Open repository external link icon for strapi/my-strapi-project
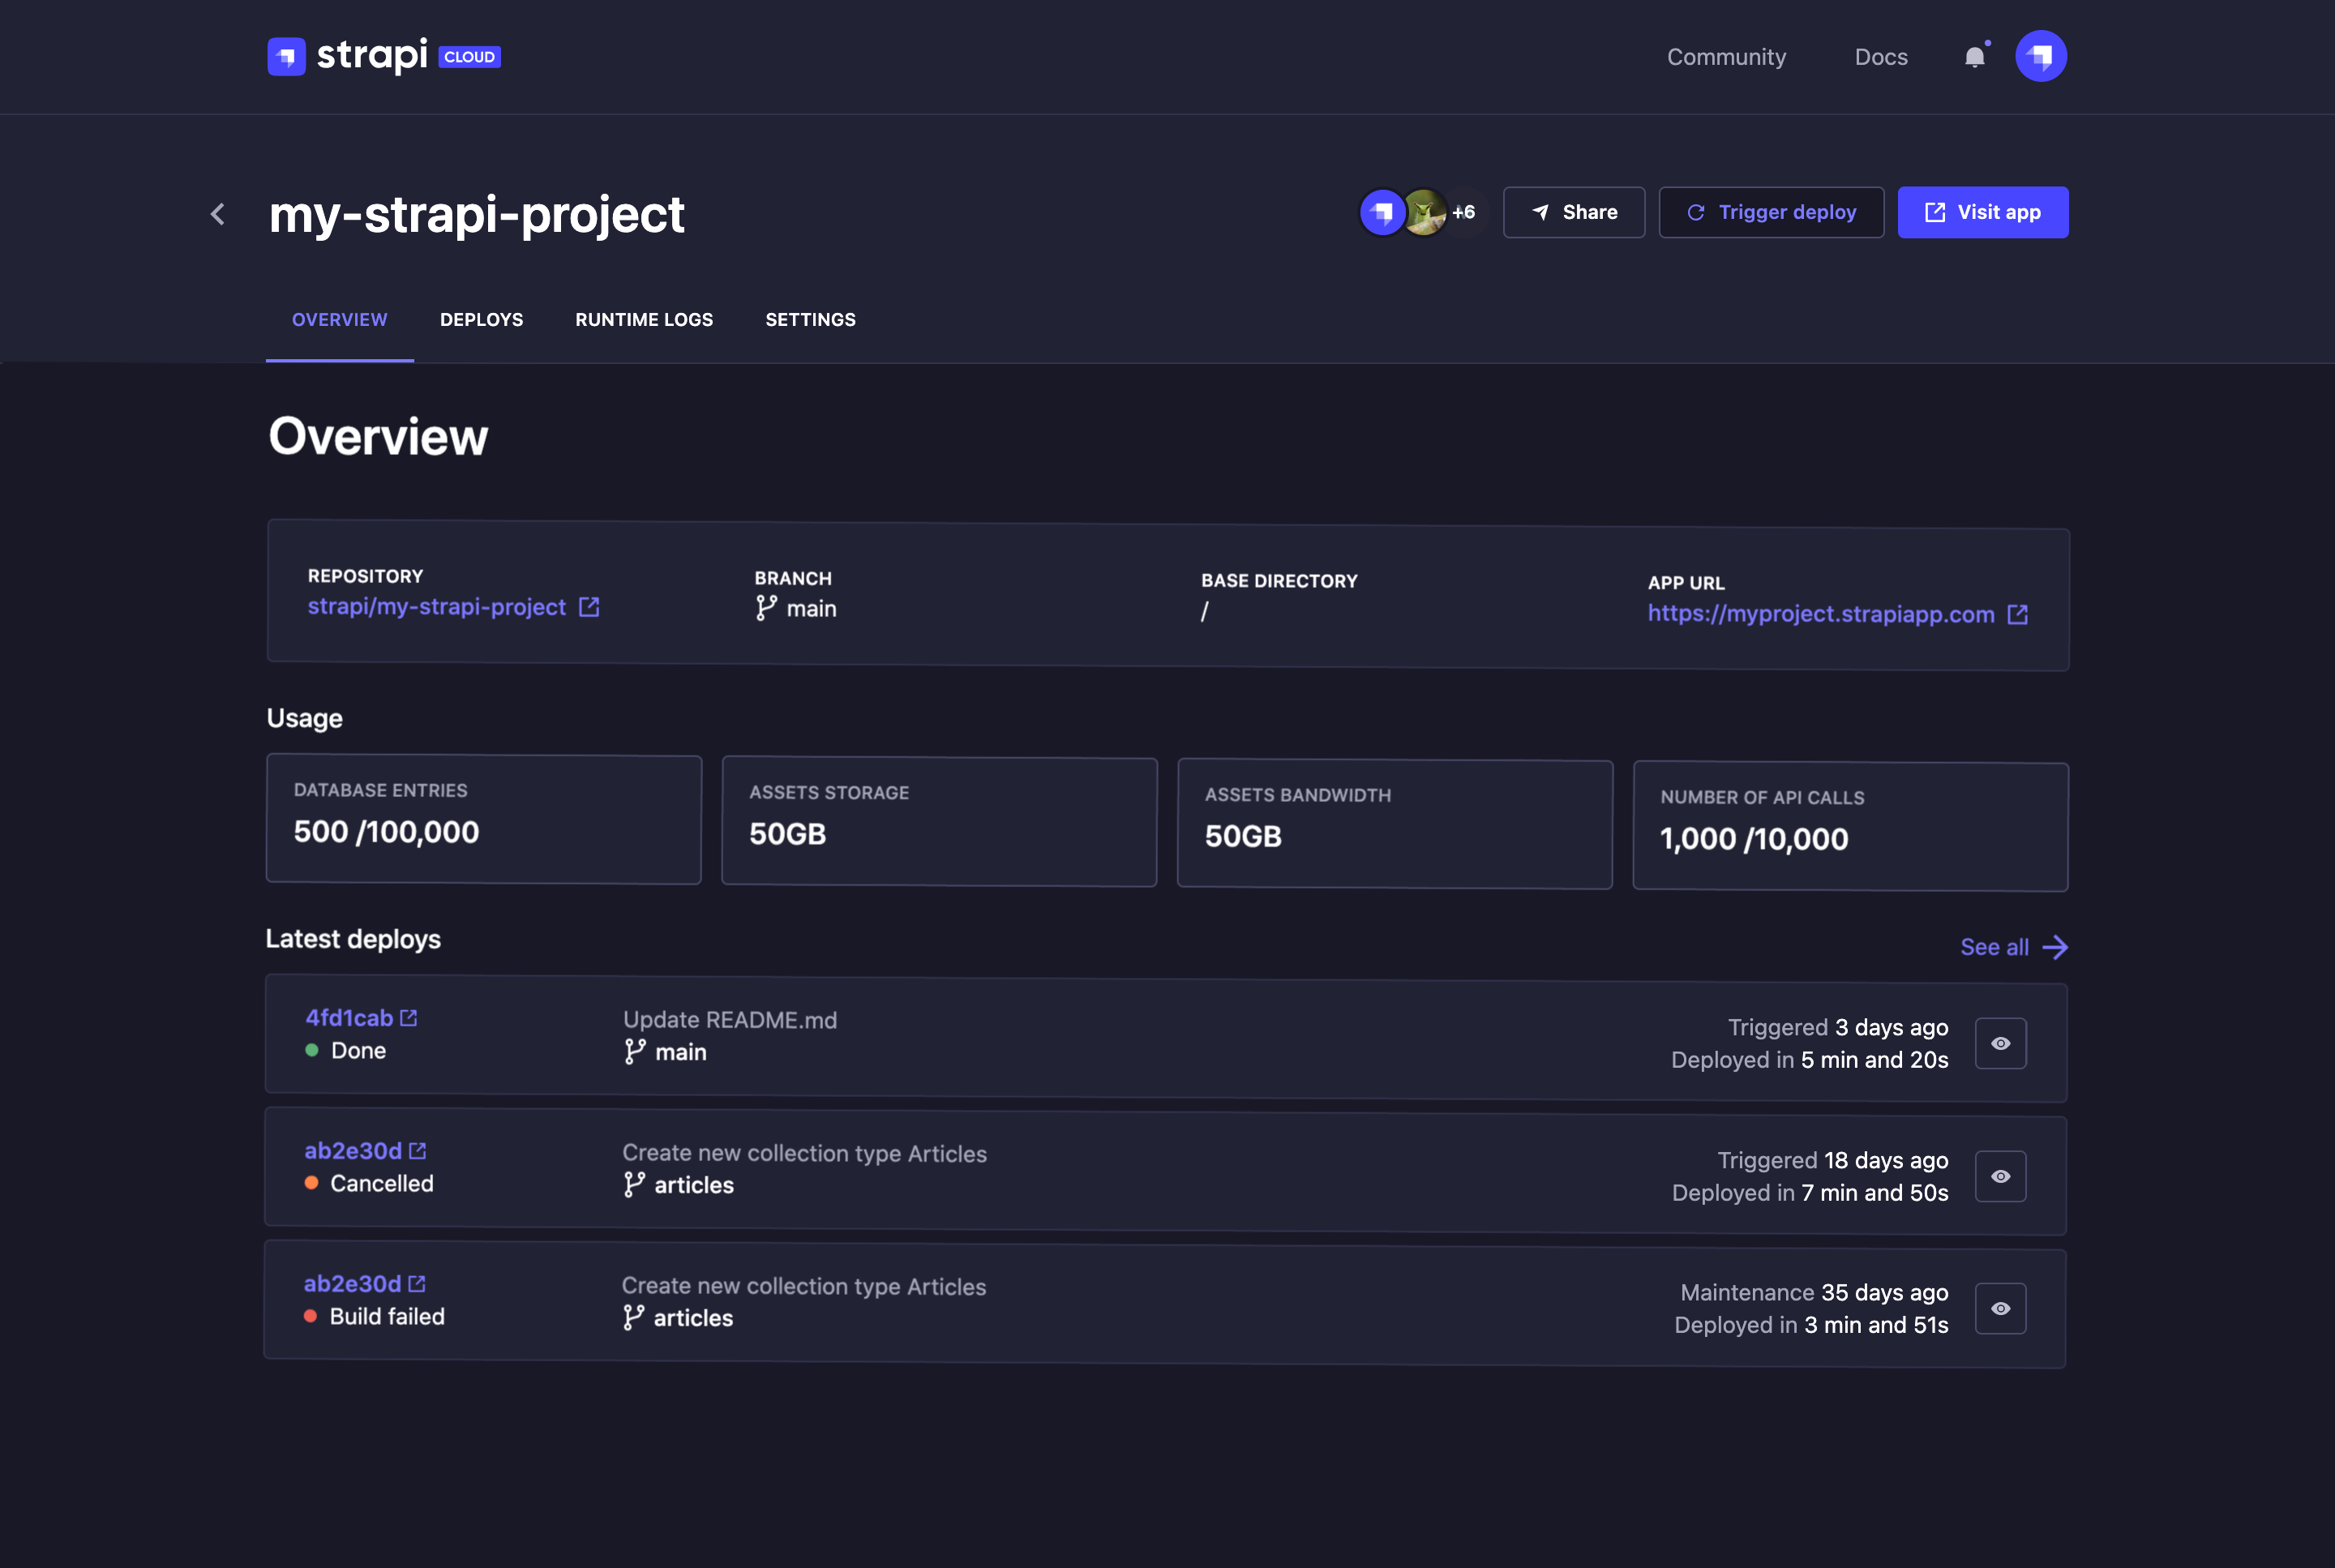 pyautogui.click(x=589, y=606)
